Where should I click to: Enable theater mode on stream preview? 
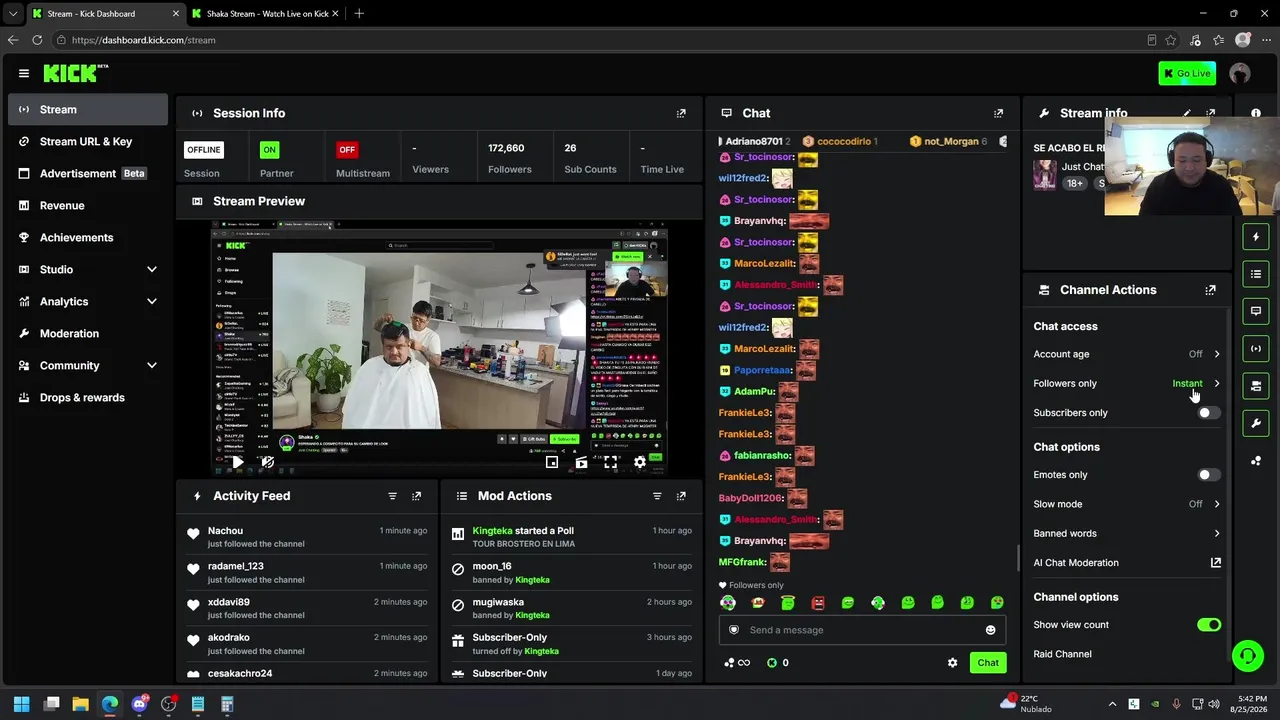pos(581,462)
